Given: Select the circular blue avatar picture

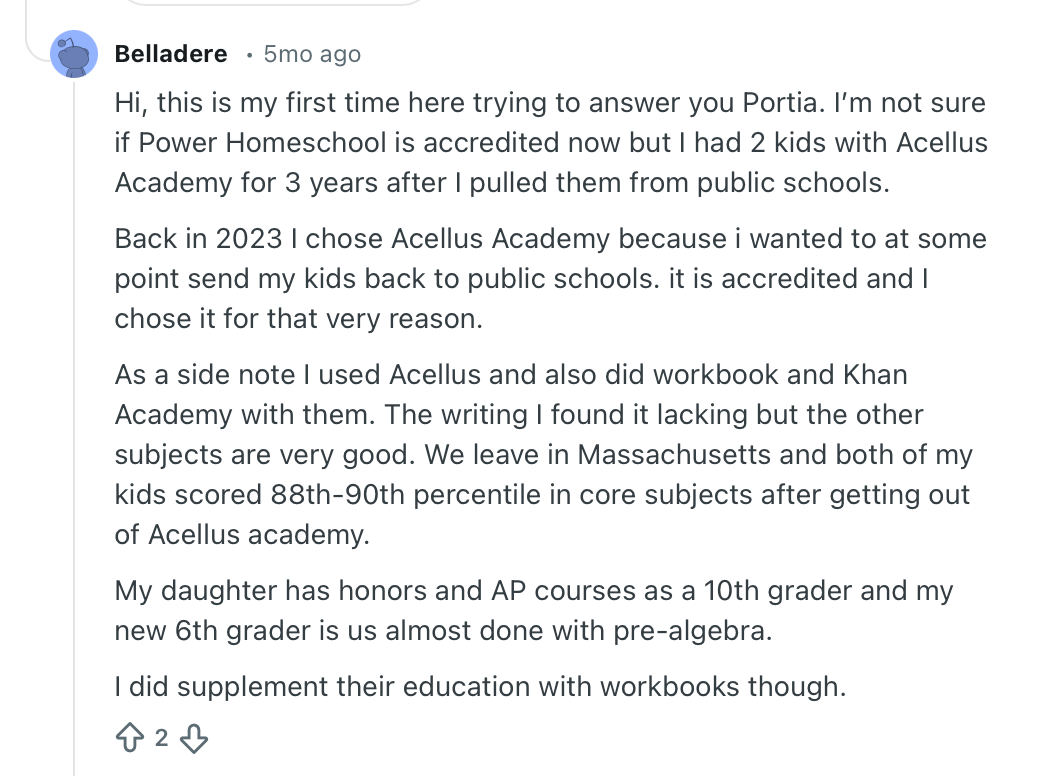Looking at the screenshot, I should click(74, 54).
